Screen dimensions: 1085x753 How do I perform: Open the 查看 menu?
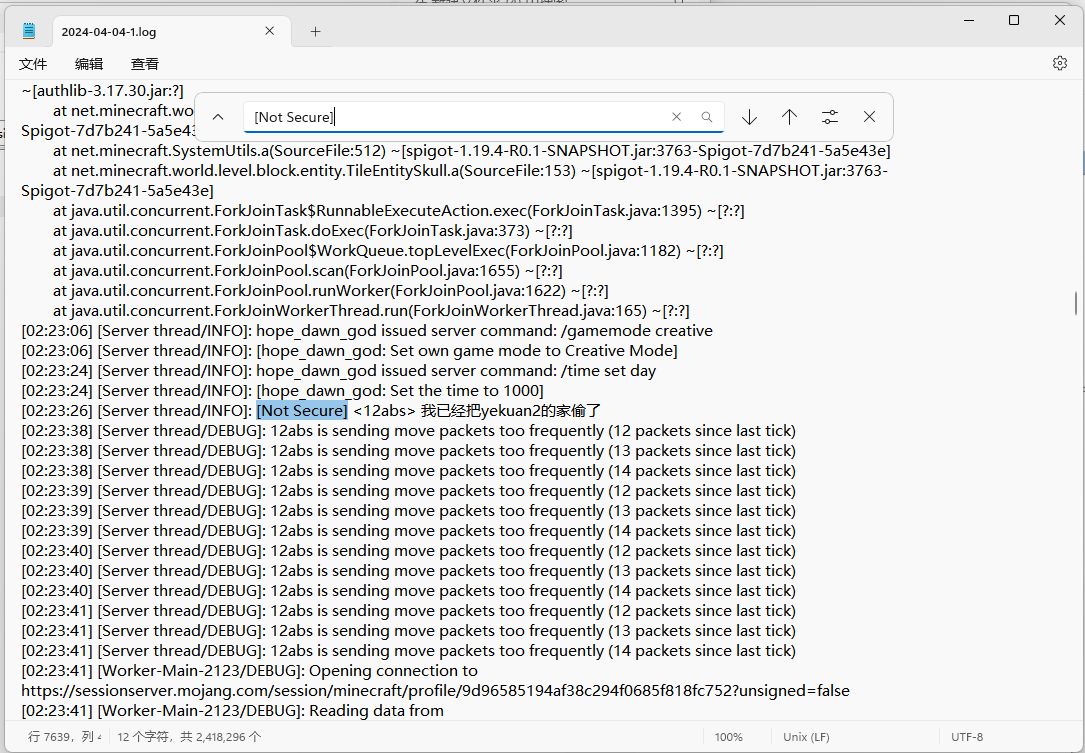pyautogui.click(x=145, y=63)
